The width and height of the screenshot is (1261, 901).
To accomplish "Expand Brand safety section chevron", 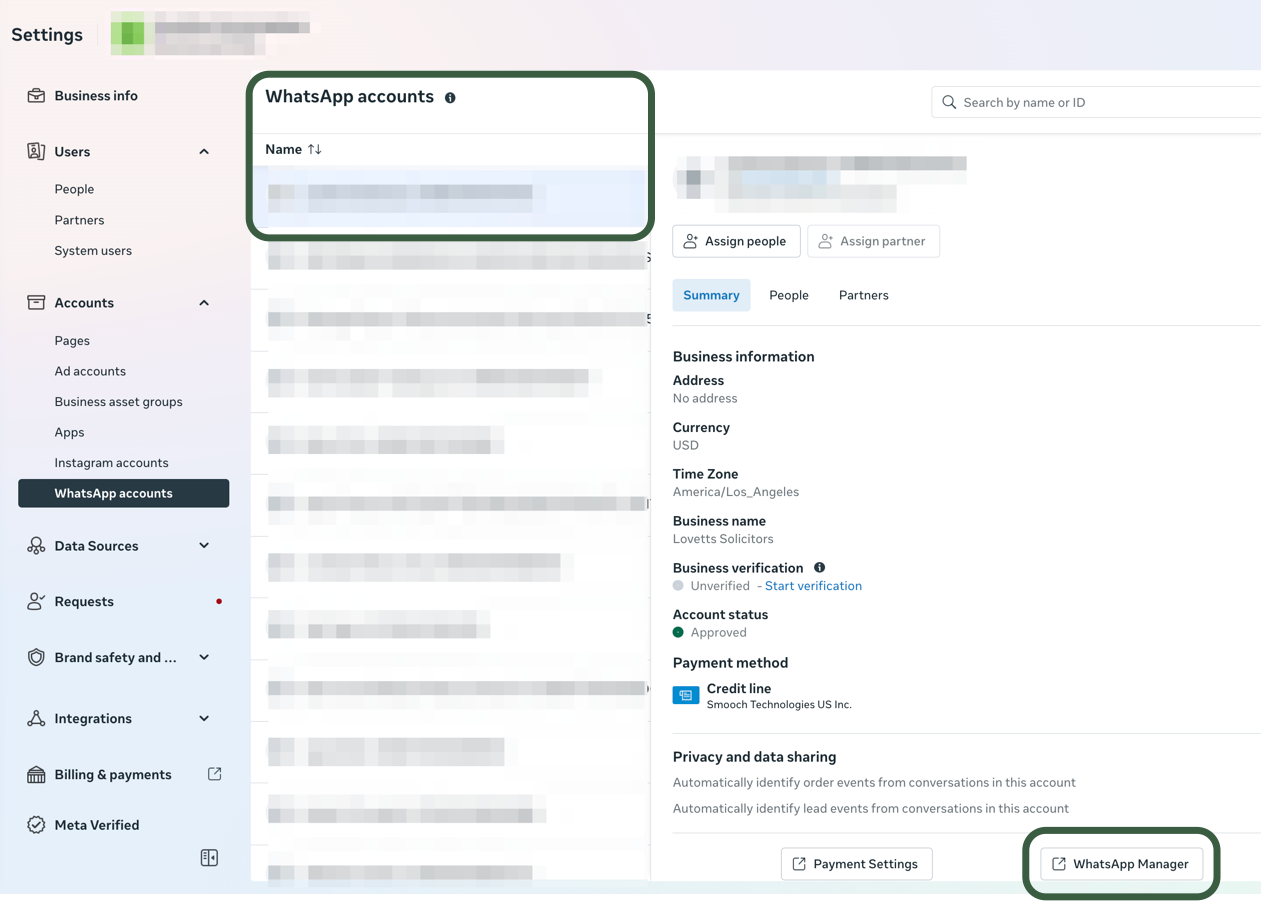I will 204,658.
